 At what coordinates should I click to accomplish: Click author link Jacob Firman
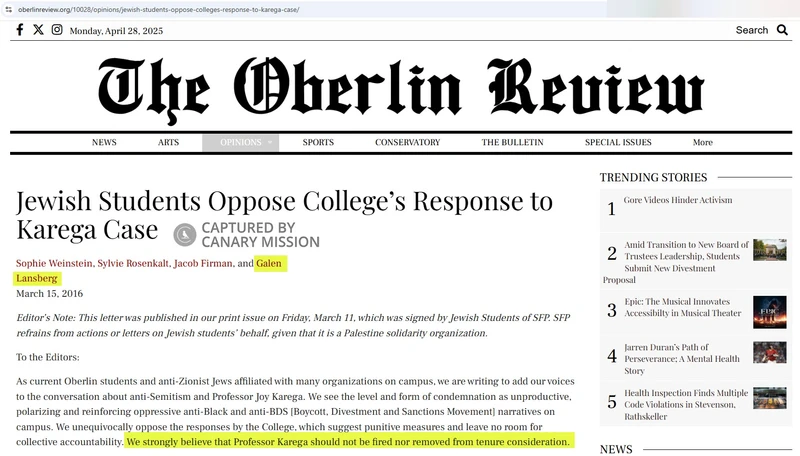point(200,264)
